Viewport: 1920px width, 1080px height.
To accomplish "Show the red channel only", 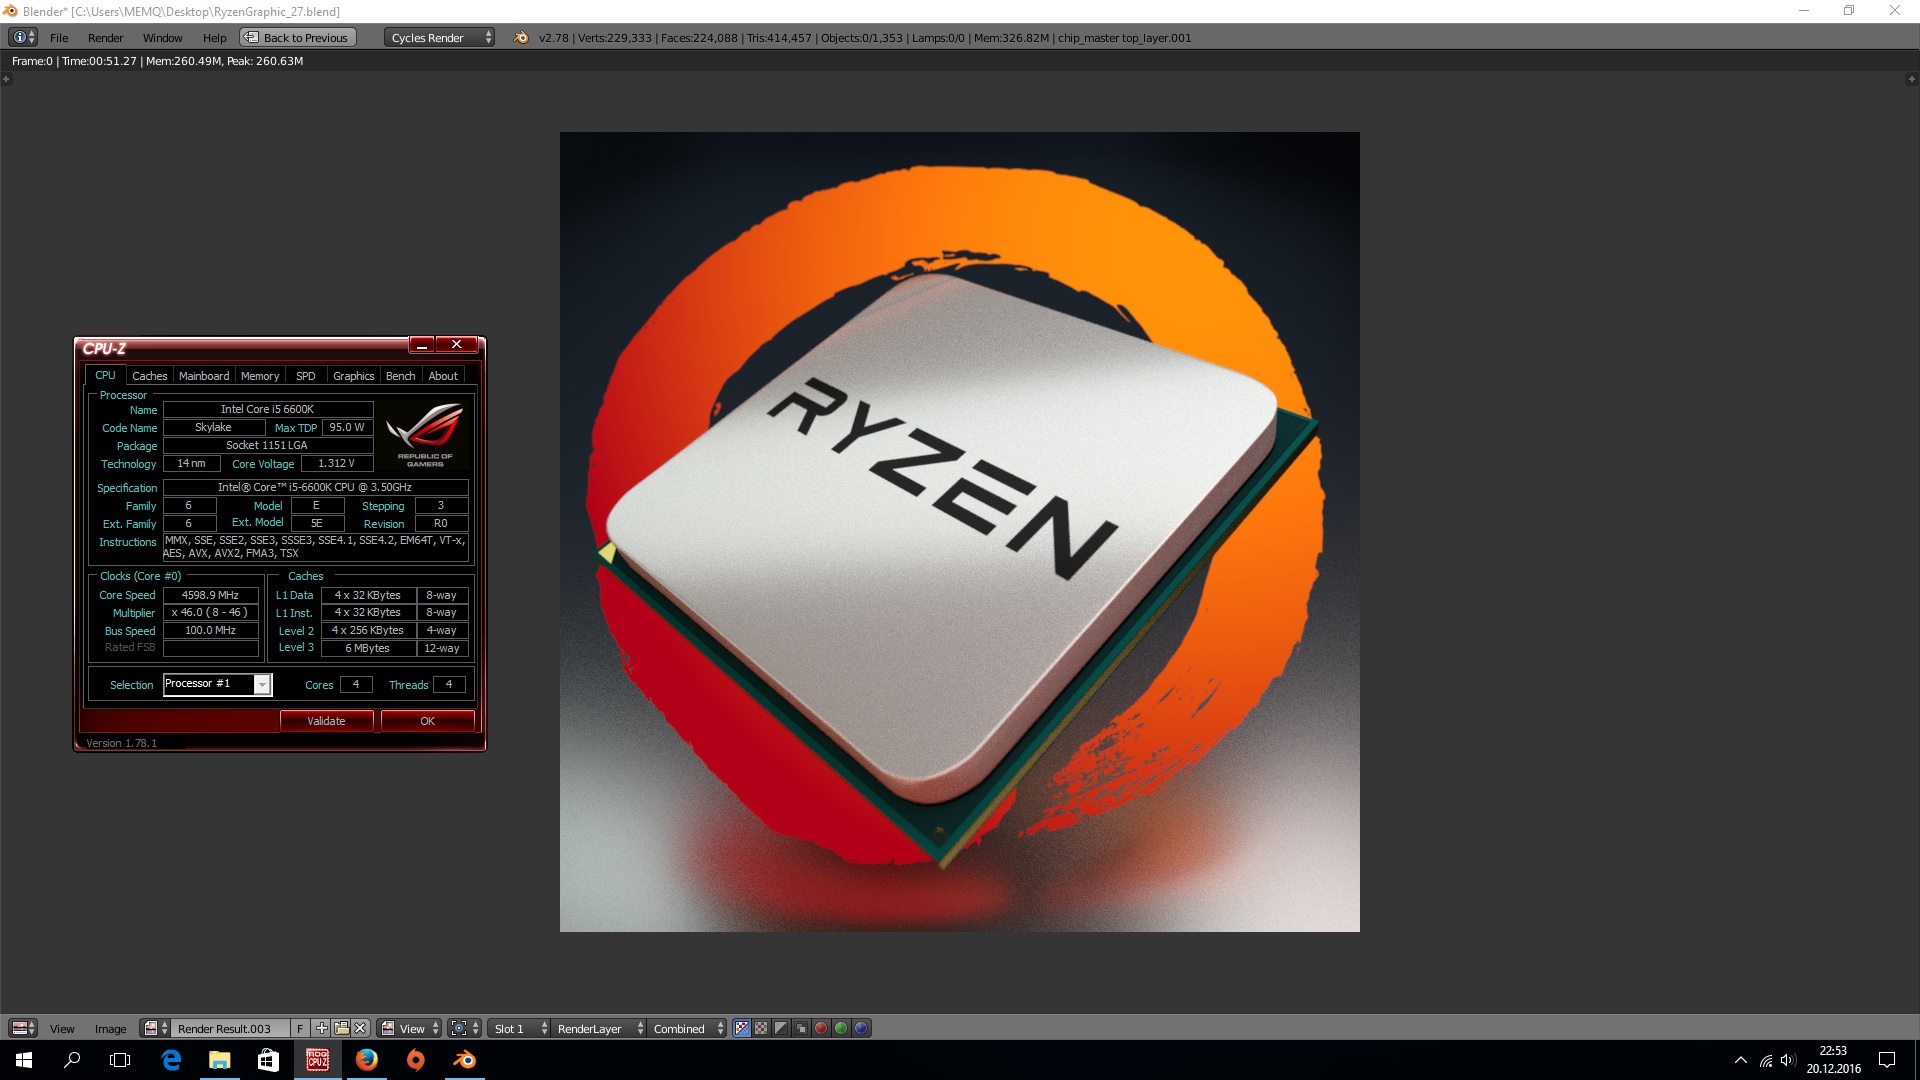I will pyautogui.click(x=821, y=1028).
